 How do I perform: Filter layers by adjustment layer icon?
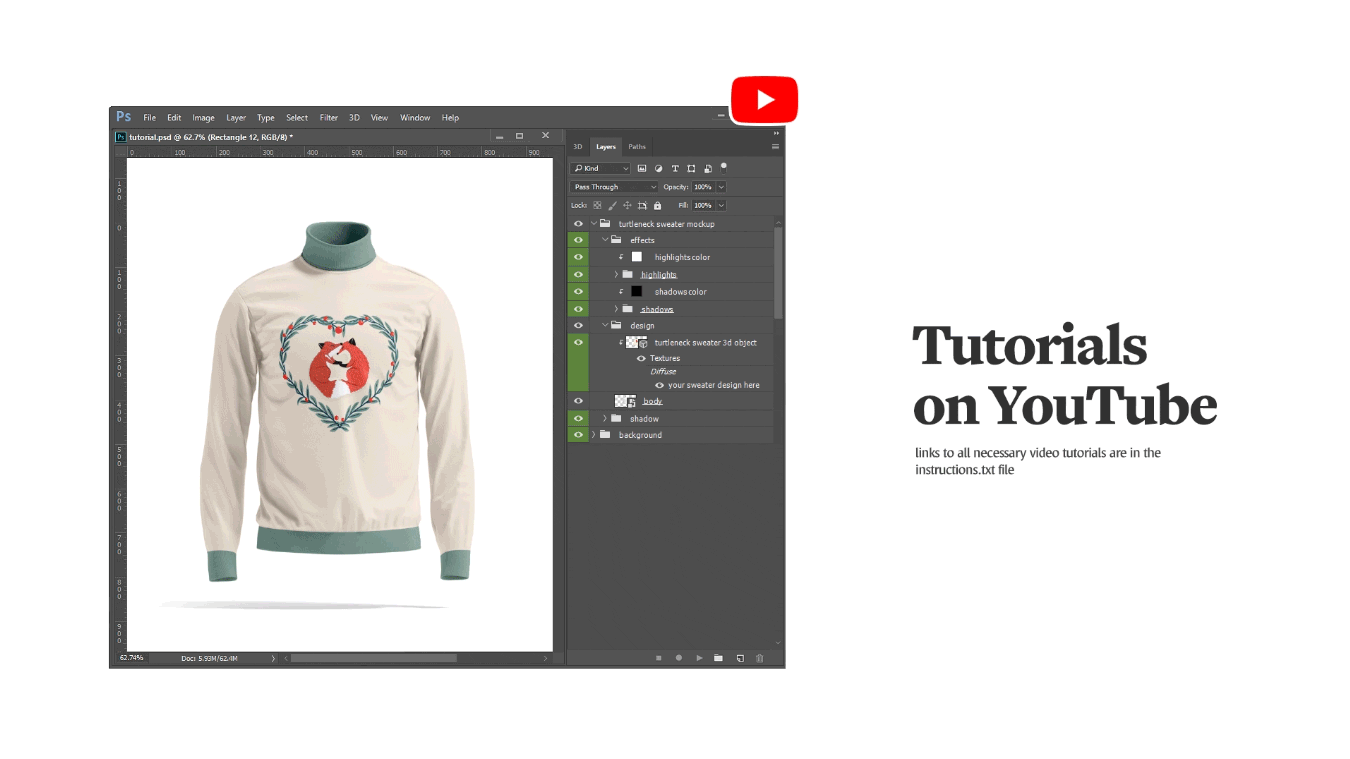(x=658, y=168)
